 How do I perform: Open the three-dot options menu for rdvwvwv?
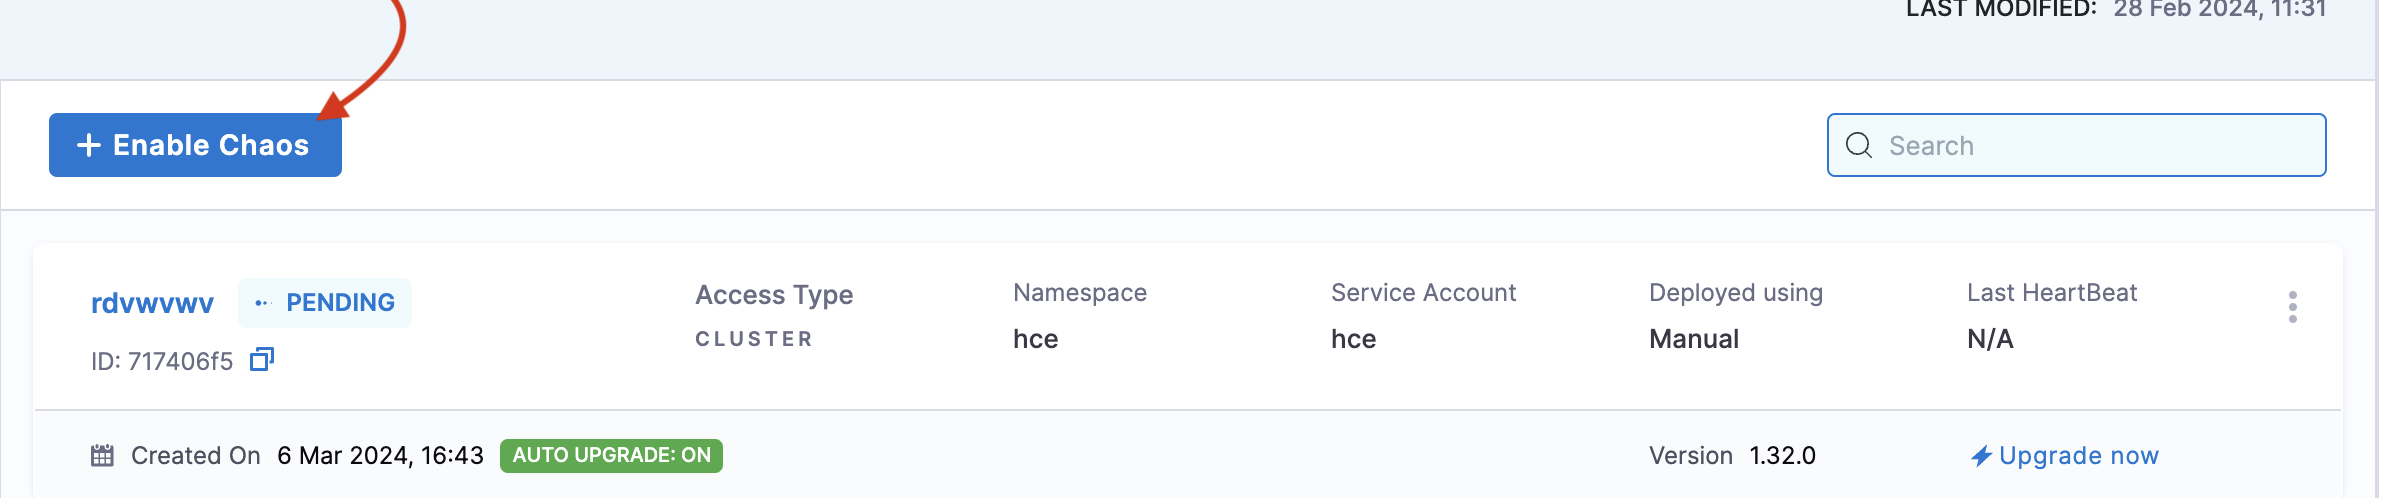click(2292, 307)
